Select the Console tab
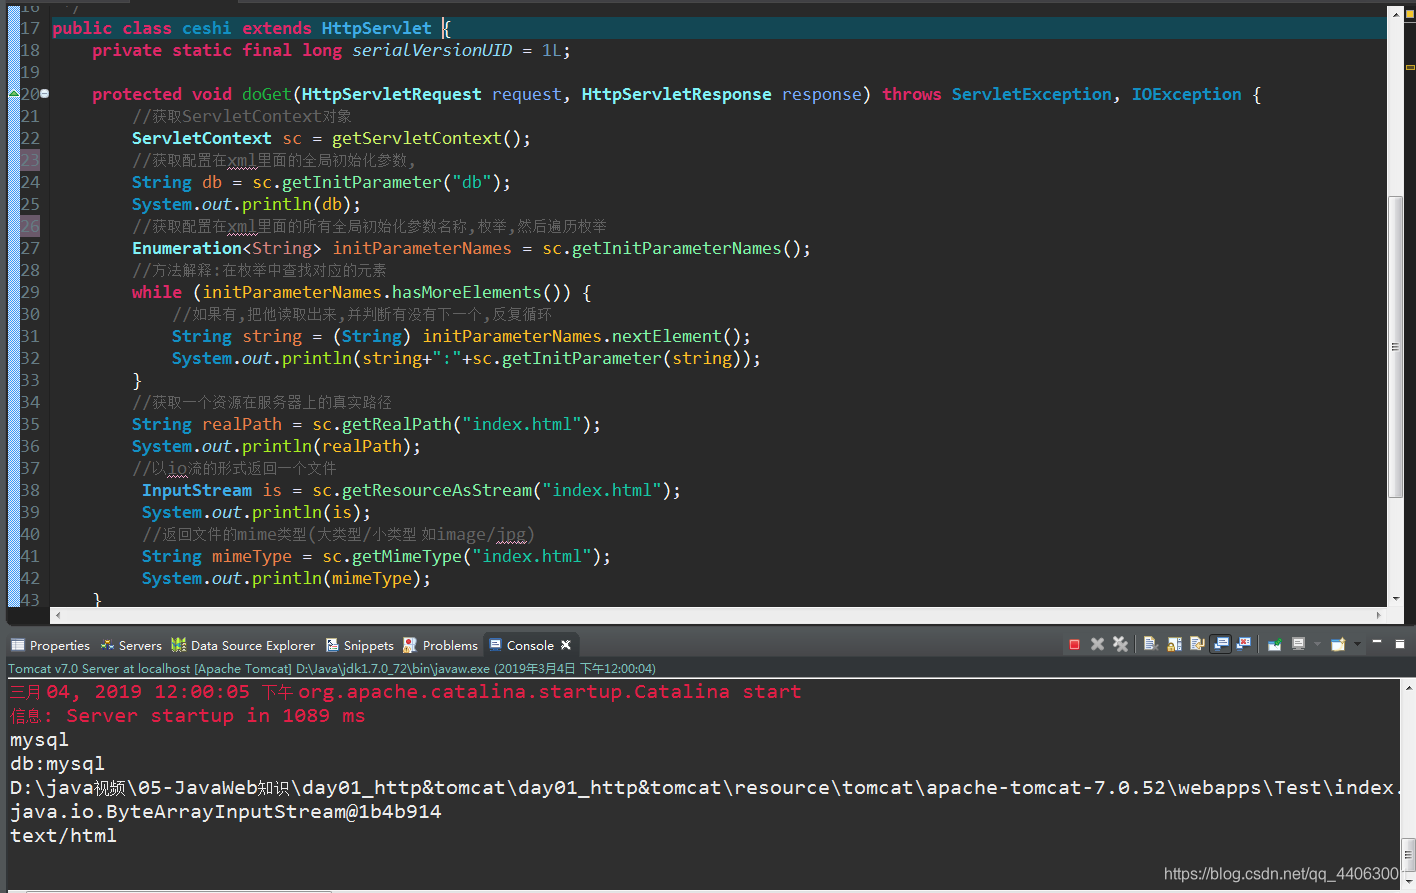The image size is (1416, 893). [530, 645]
